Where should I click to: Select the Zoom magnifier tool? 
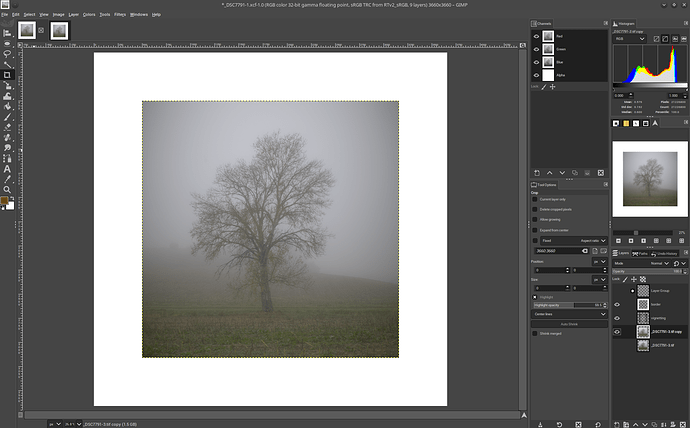pyautogui.click(x=7, y=189)
